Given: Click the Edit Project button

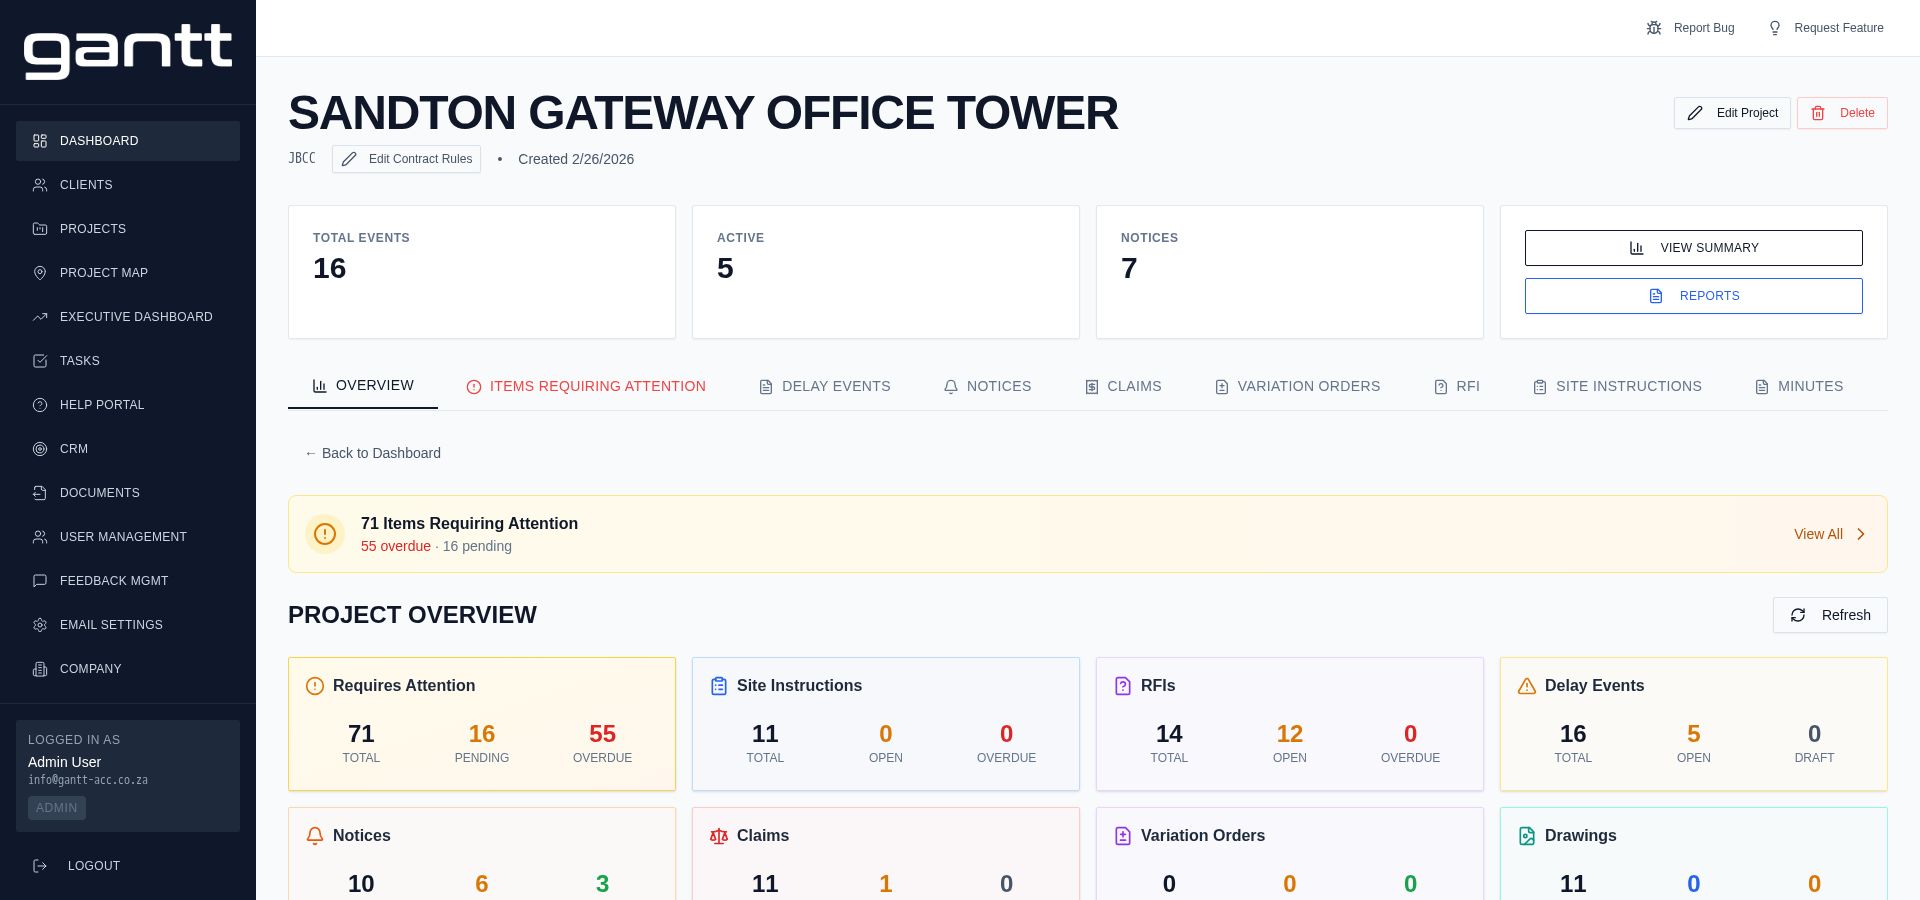Looking at the screenshot, I should tap(1732, 113).
